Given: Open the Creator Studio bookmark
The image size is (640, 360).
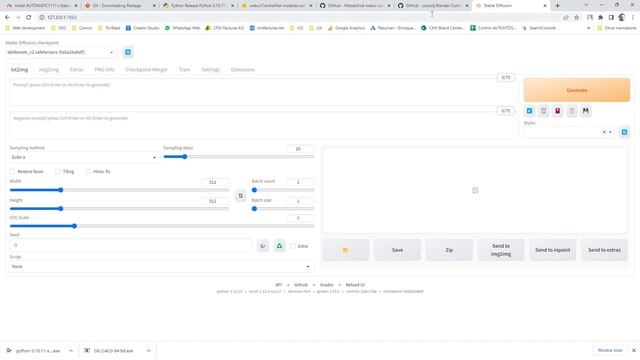Looking at the screenshot, I should [x=142, y=28].
